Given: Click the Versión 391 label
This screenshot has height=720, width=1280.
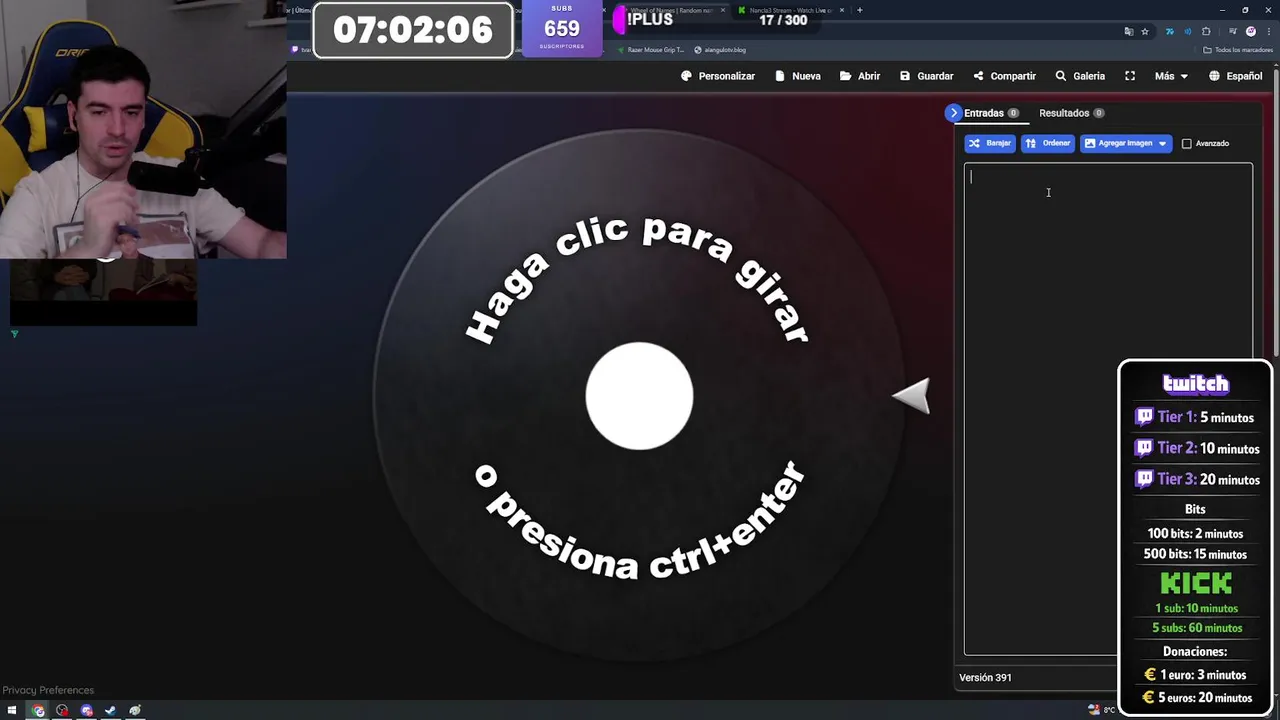Looking at the screenshot, I should pos(985,677).
